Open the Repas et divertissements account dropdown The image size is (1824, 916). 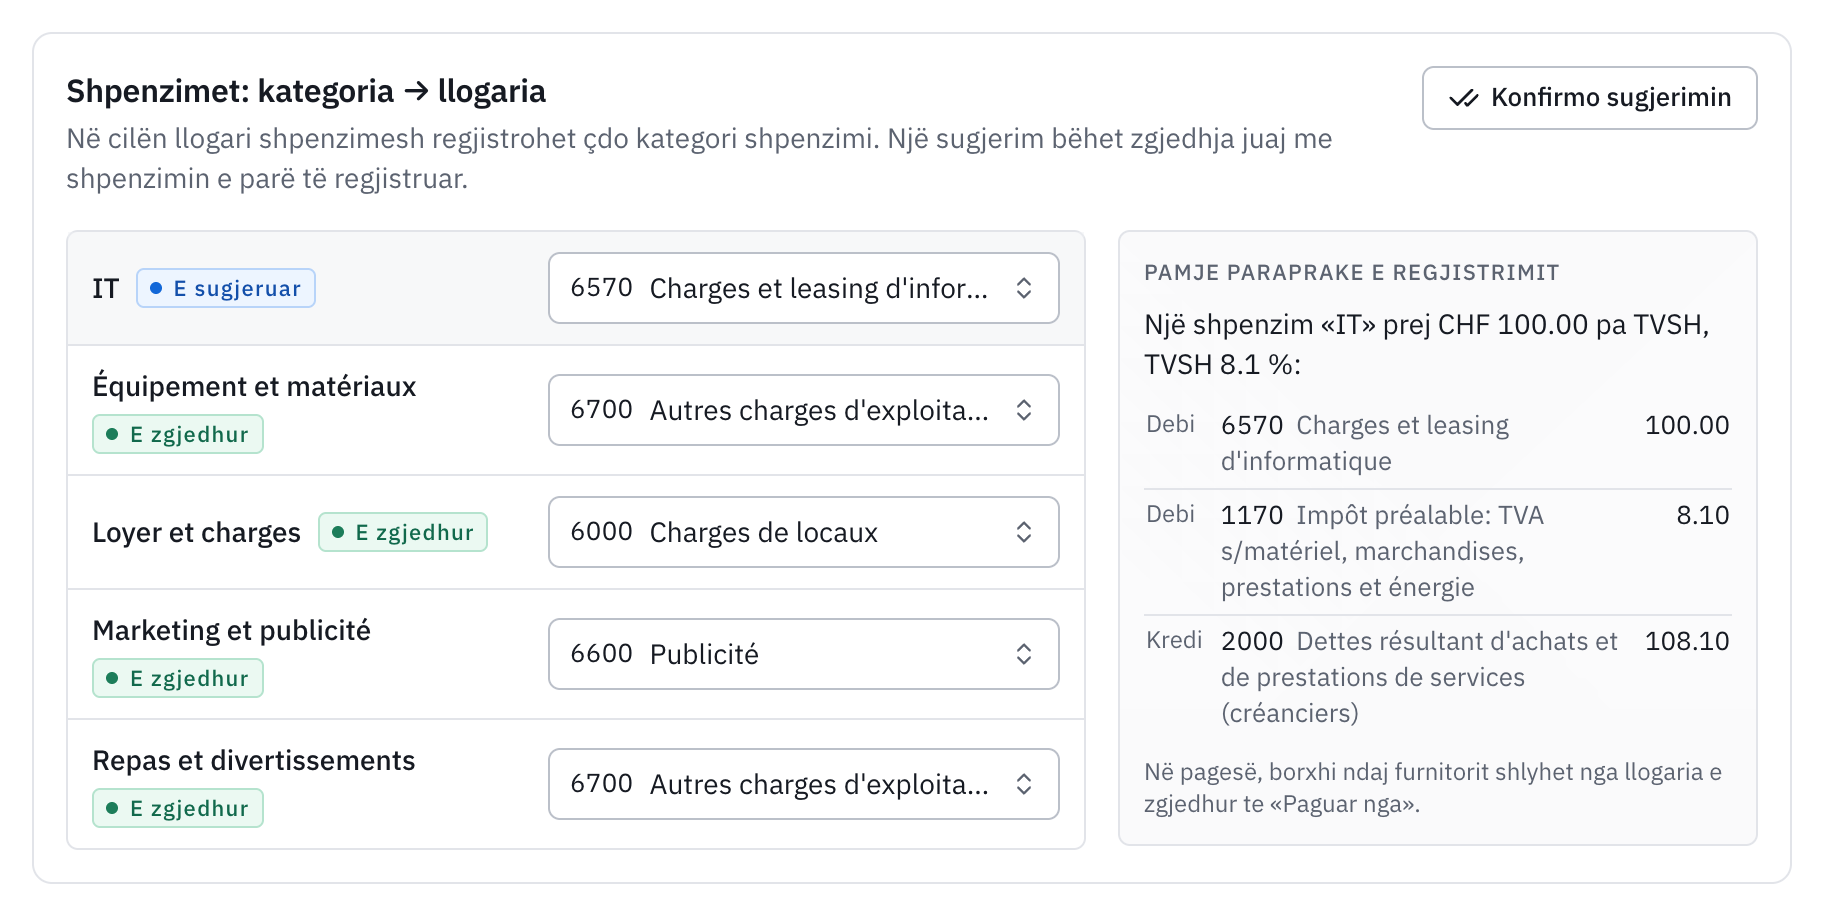(803, 784)
